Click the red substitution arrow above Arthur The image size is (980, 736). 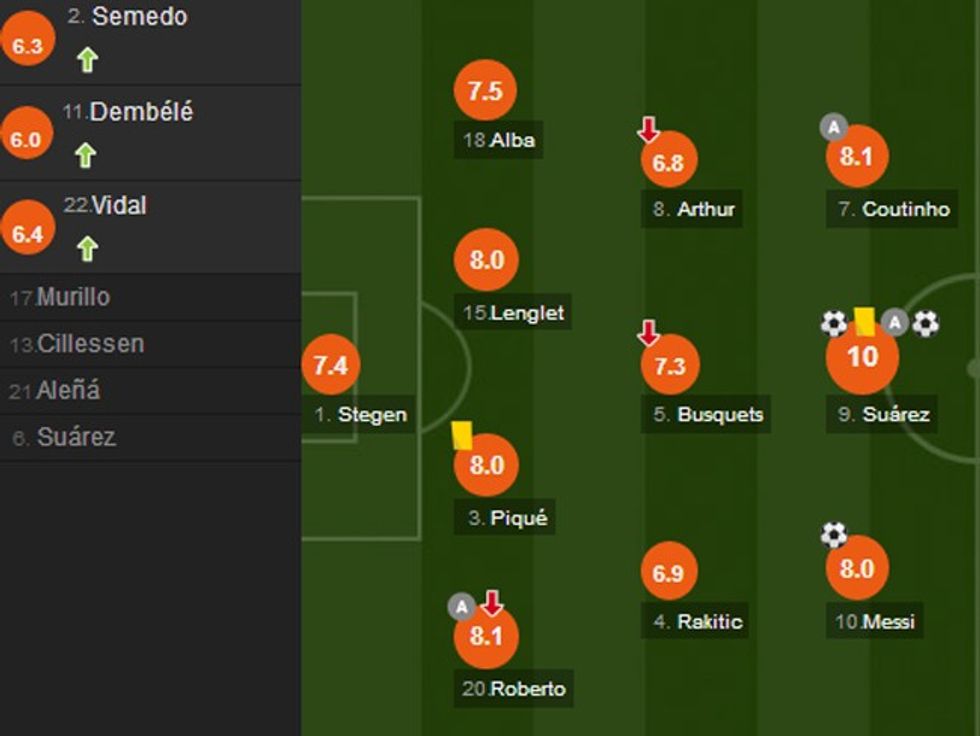coord(649,129)
